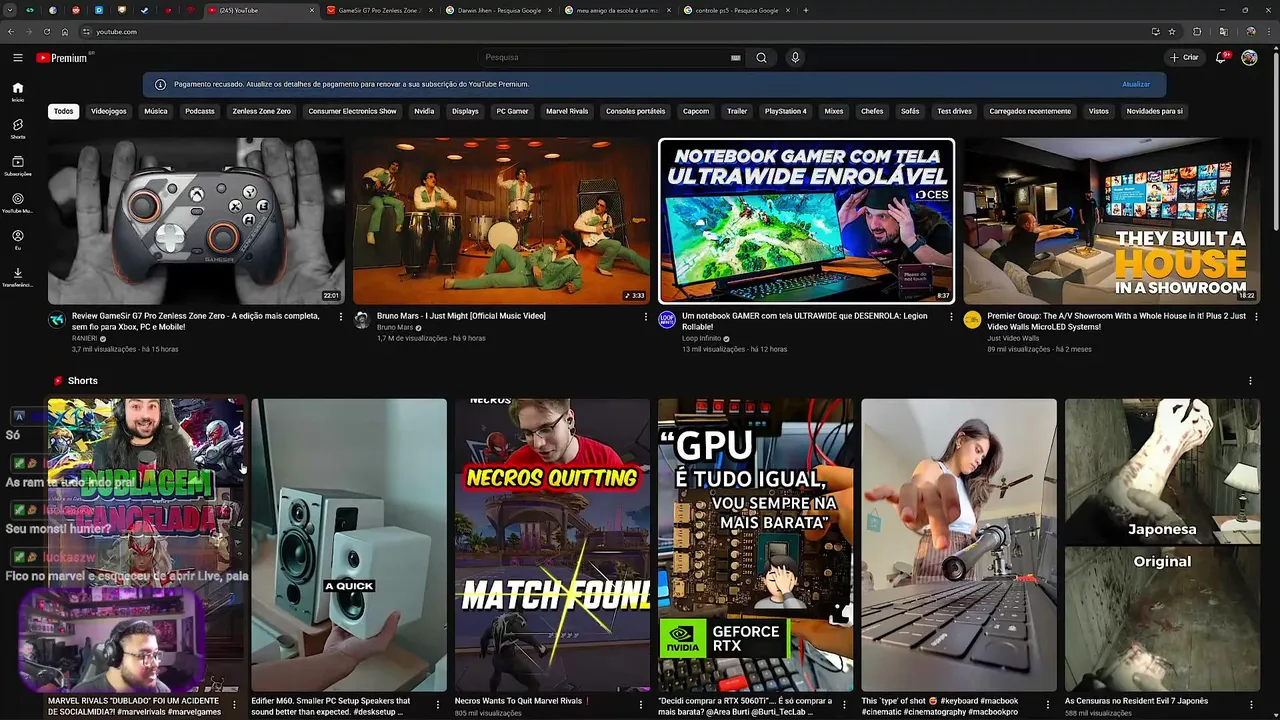The width and height of the screenshot is (1280, 720).
Task: Select the Todos filter chip
Action: tap(64, 111)
